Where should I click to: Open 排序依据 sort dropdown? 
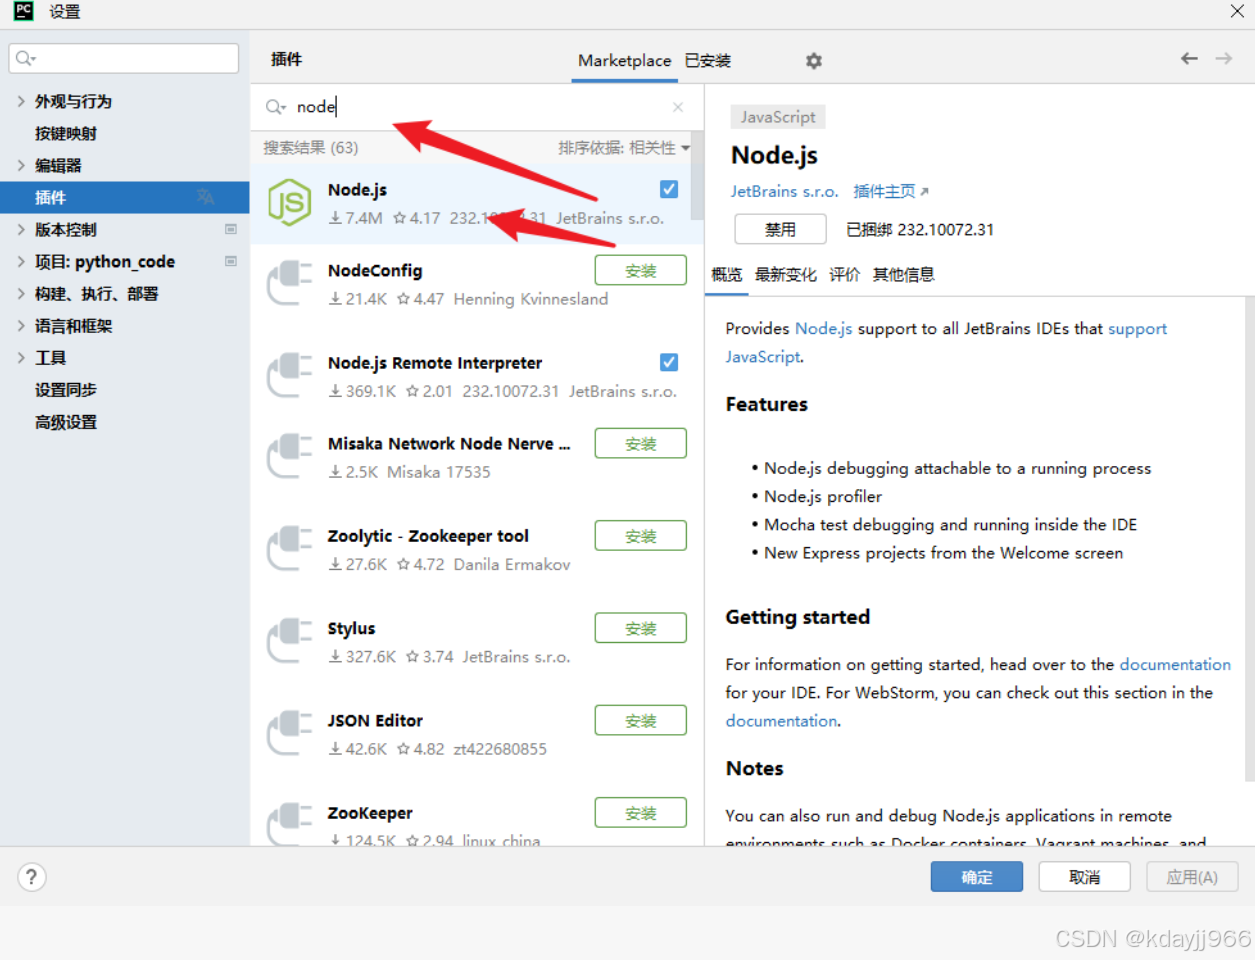coord(624,148)
